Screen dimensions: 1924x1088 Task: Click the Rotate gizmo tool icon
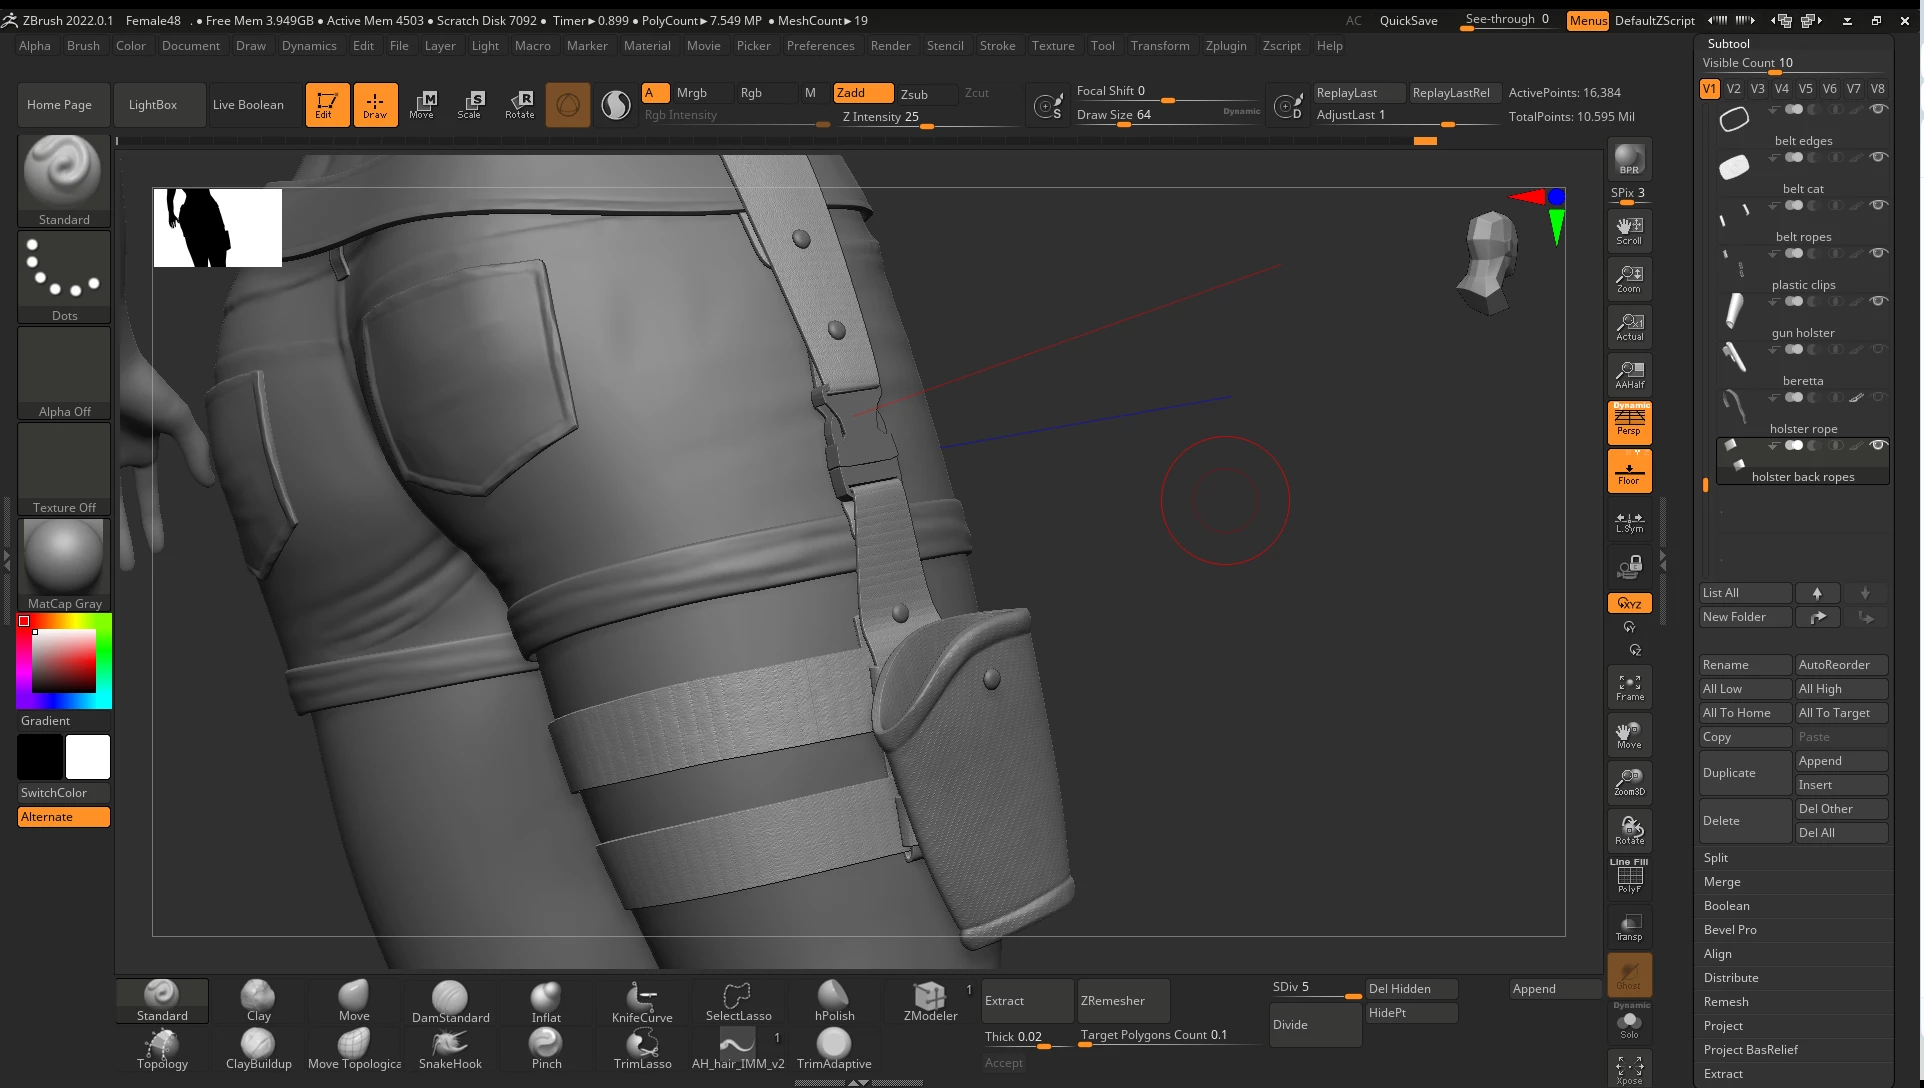click(519, 104)
